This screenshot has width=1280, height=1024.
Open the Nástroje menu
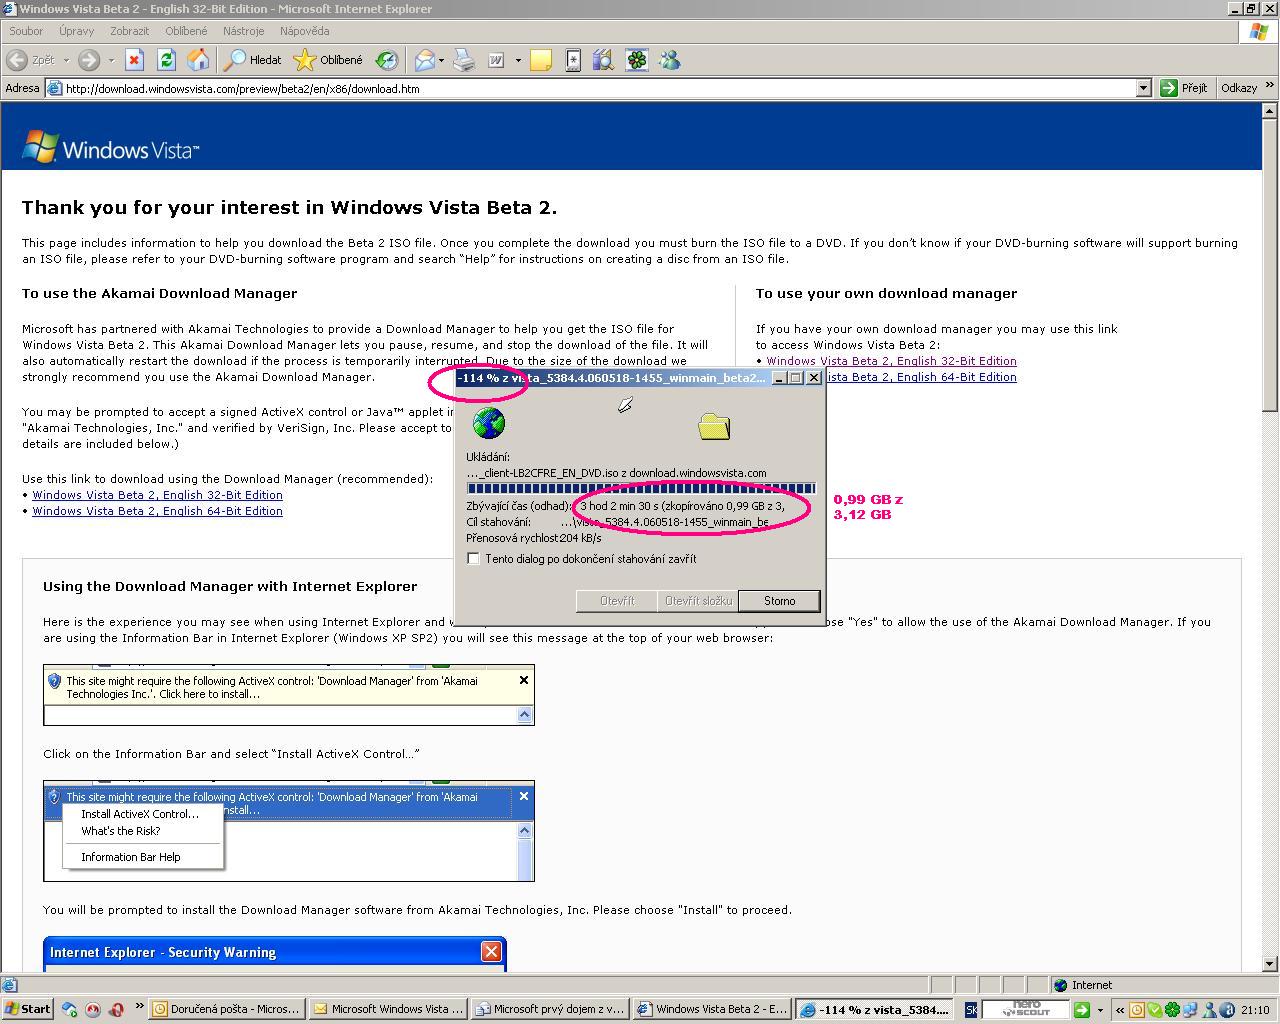(x=243, y=31)
